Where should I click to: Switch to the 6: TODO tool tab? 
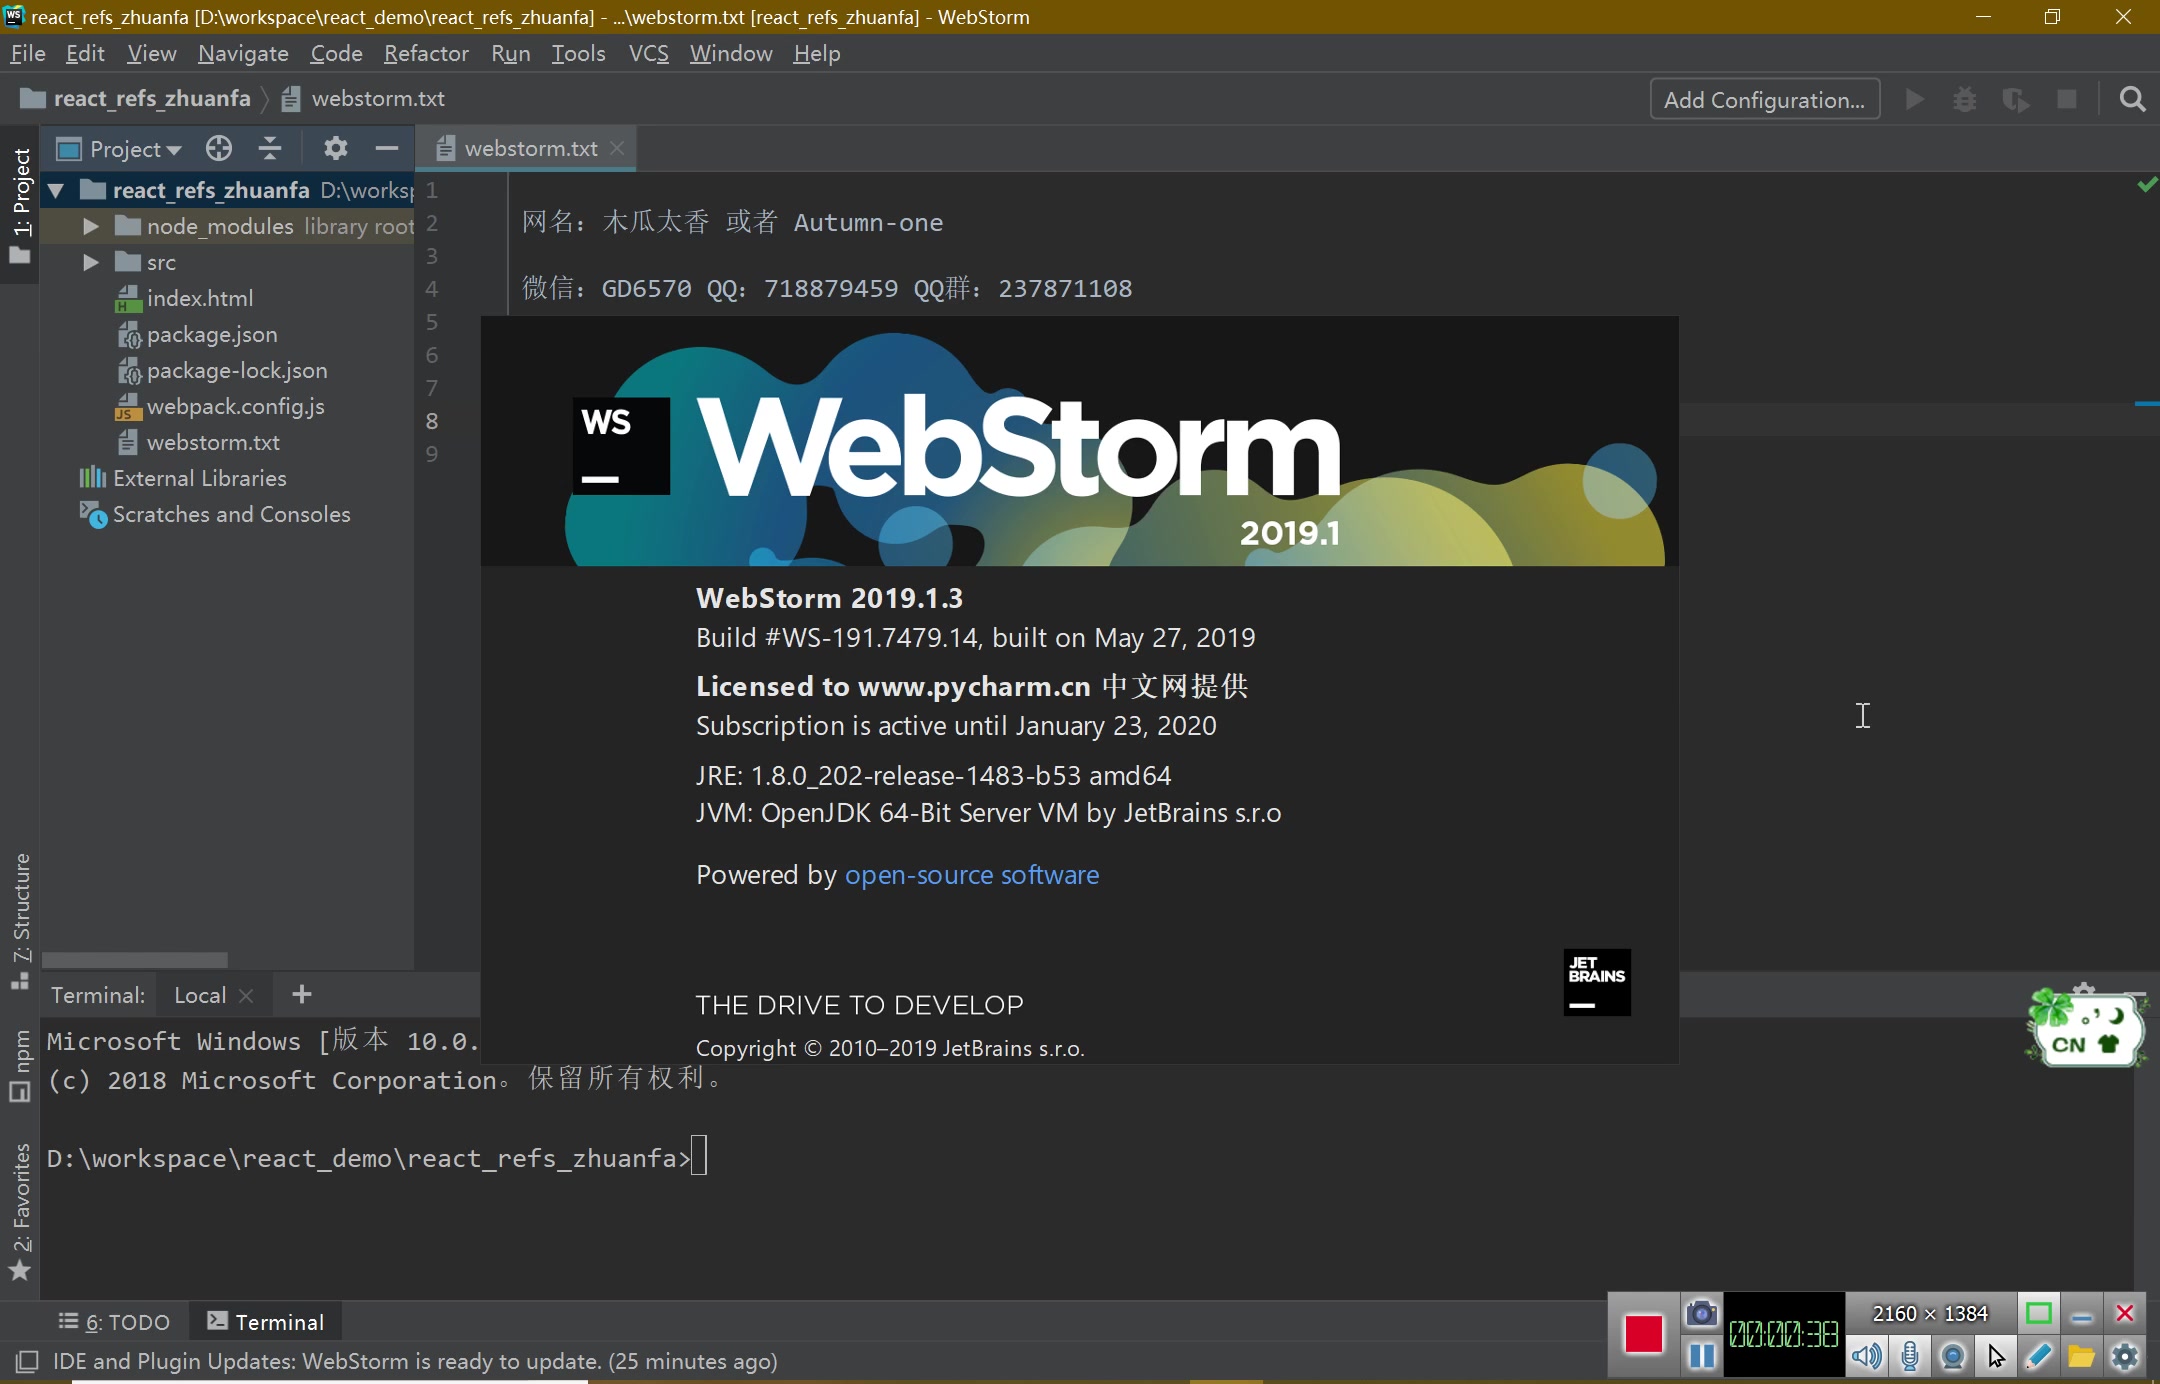114,1322
